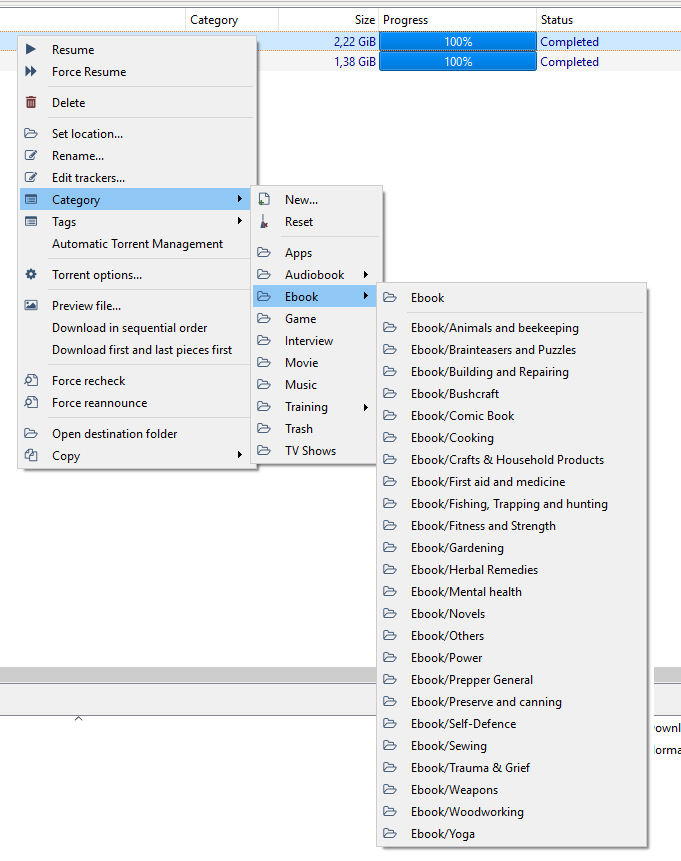Click progress bar of 2,22 GiB torrent
The width and height of the screenshot is (681, 861).
click(457, 42)
